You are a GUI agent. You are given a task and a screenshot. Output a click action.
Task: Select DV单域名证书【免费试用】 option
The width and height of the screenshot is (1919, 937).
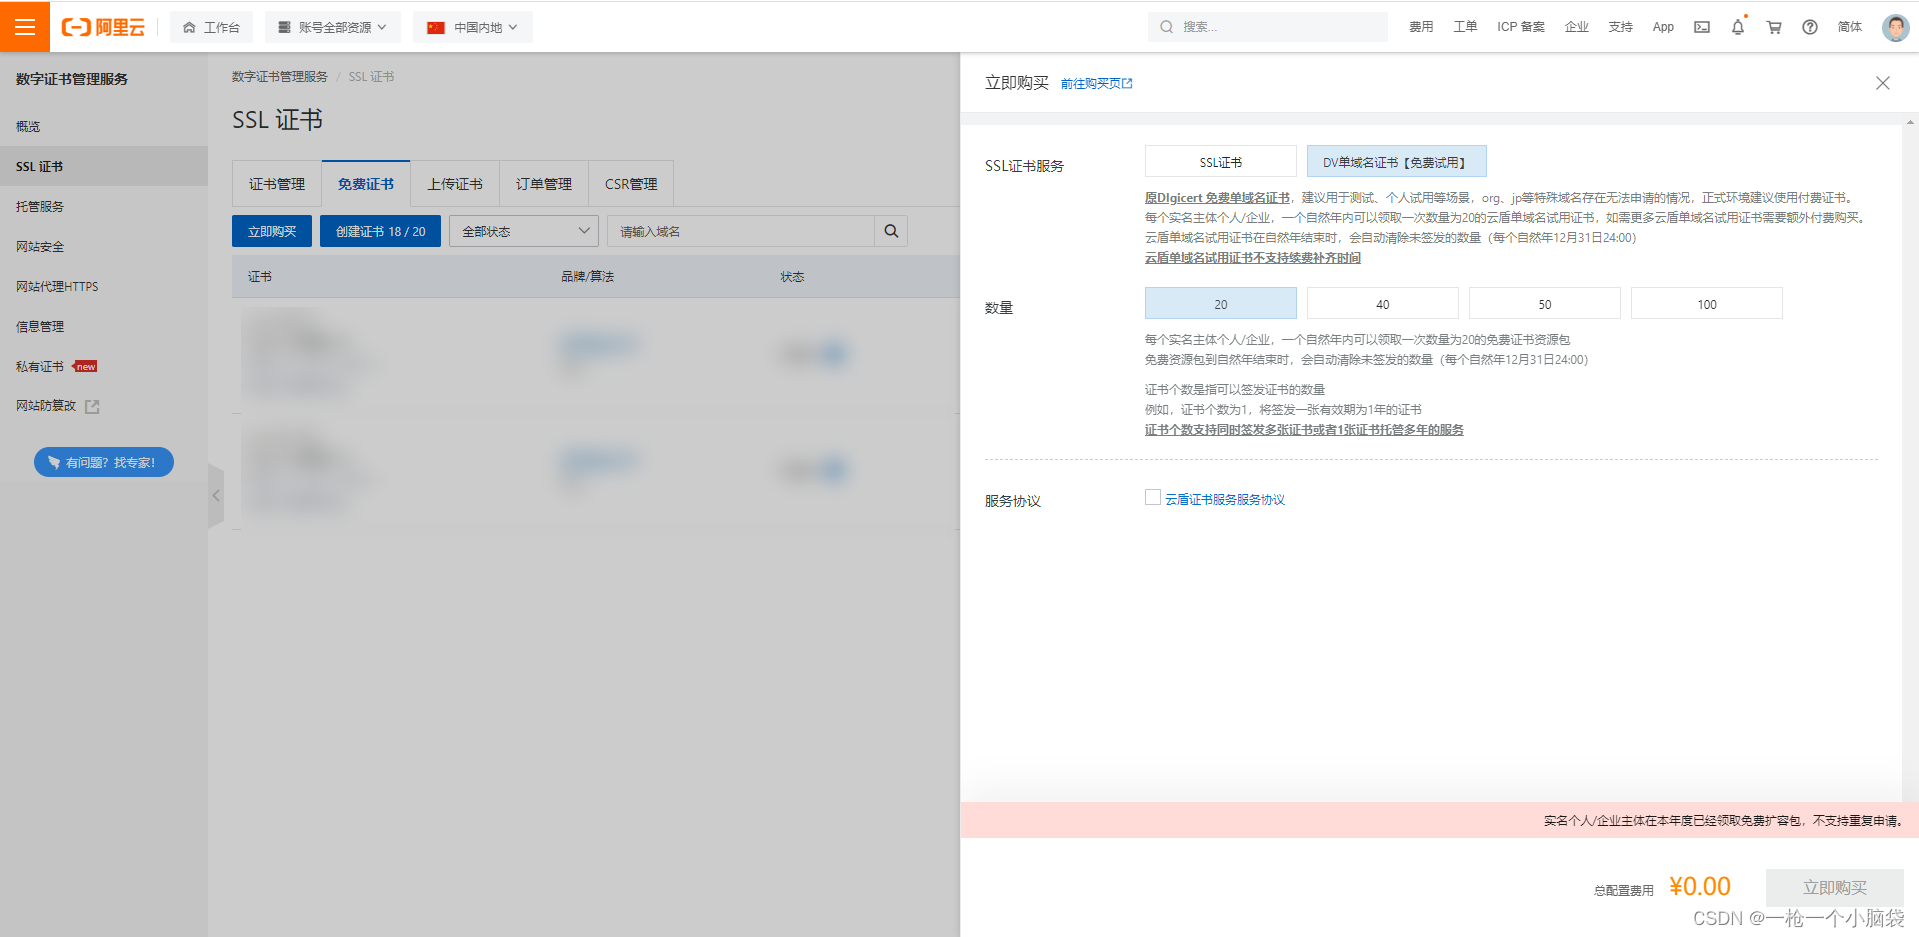point(1397,162)
